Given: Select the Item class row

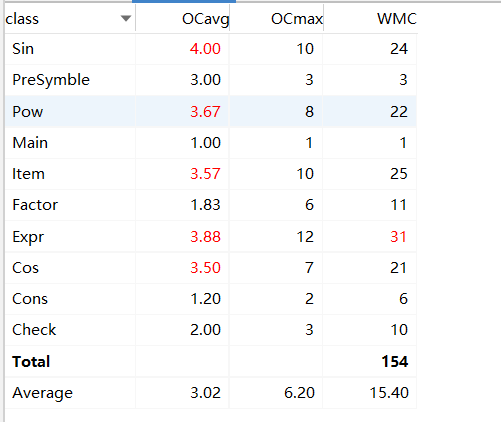Looking at the screenshot, I should point(211,174).
